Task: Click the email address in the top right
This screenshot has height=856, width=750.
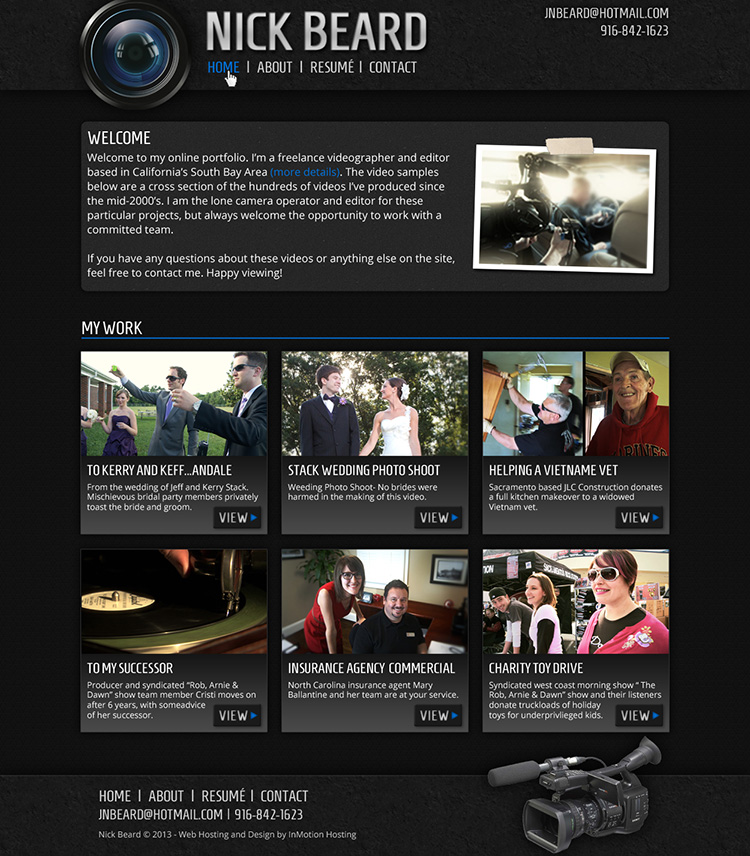Action: (x=606, y=13)
